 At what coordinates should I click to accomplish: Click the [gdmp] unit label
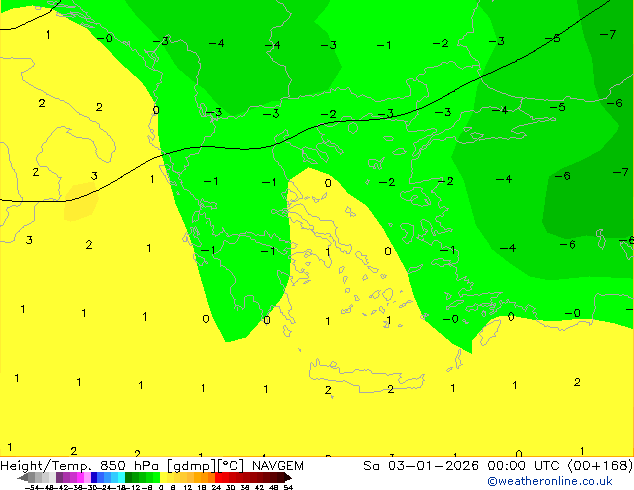[x=191, y=466]
